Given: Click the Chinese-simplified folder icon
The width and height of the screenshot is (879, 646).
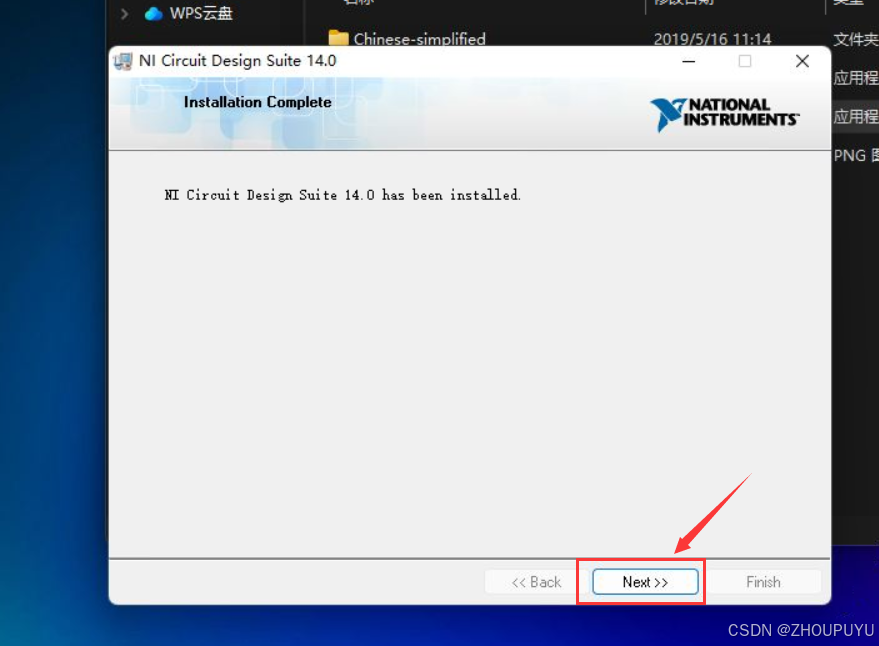Looking at the screenshot, I should pos(338,38).
